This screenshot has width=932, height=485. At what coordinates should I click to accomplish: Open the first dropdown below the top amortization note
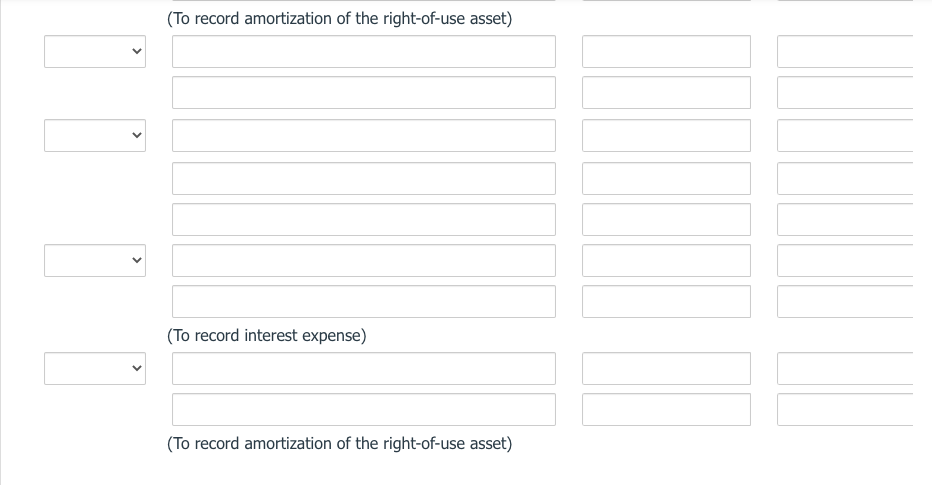point(95,52)
